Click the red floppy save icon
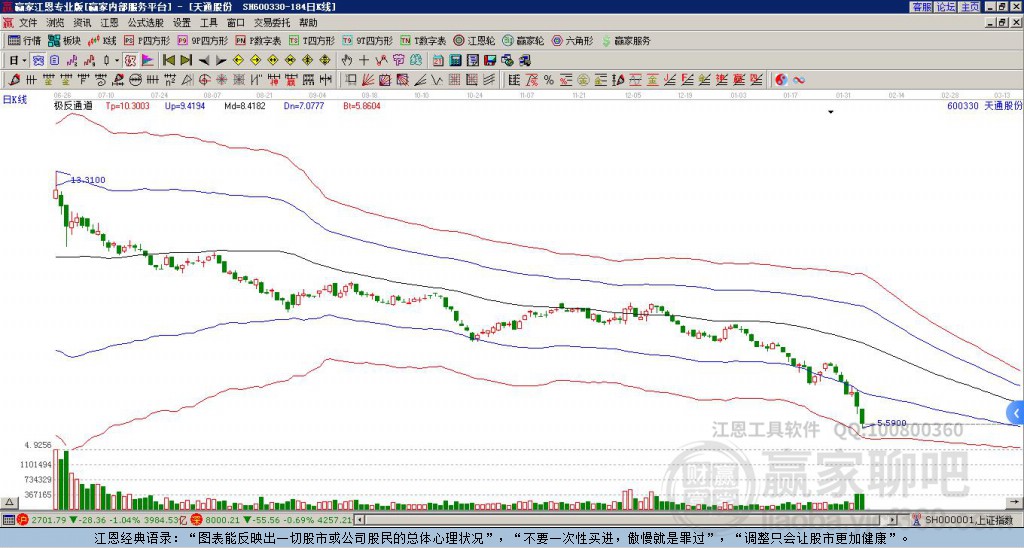Viewport: 1024px width, 548px height. 490,61
